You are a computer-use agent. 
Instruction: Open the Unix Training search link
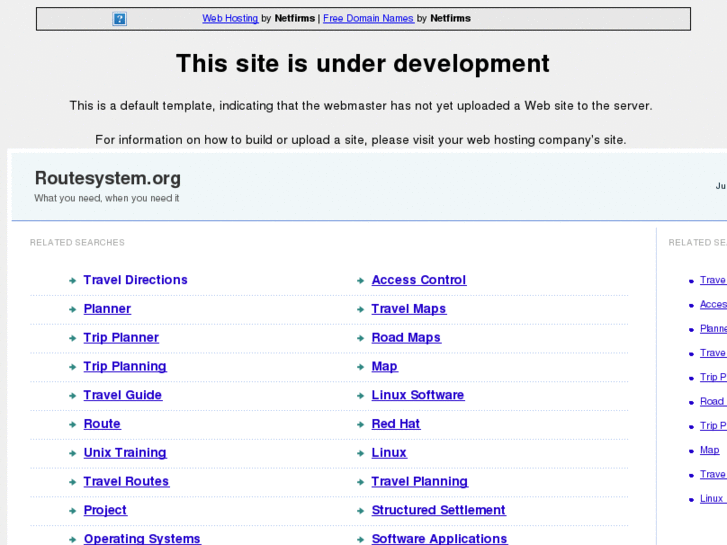(x=125, y=452)
